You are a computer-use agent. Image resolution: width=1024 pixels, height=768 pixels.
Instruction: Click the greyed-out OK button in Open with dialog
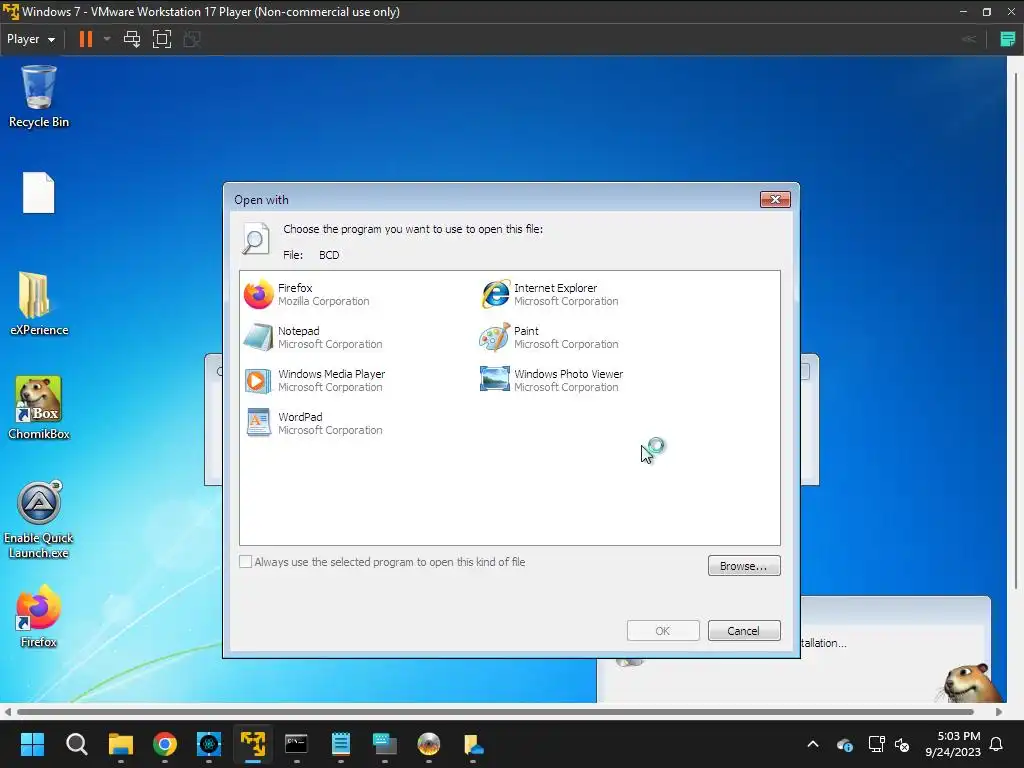click(x=663, y=631)
